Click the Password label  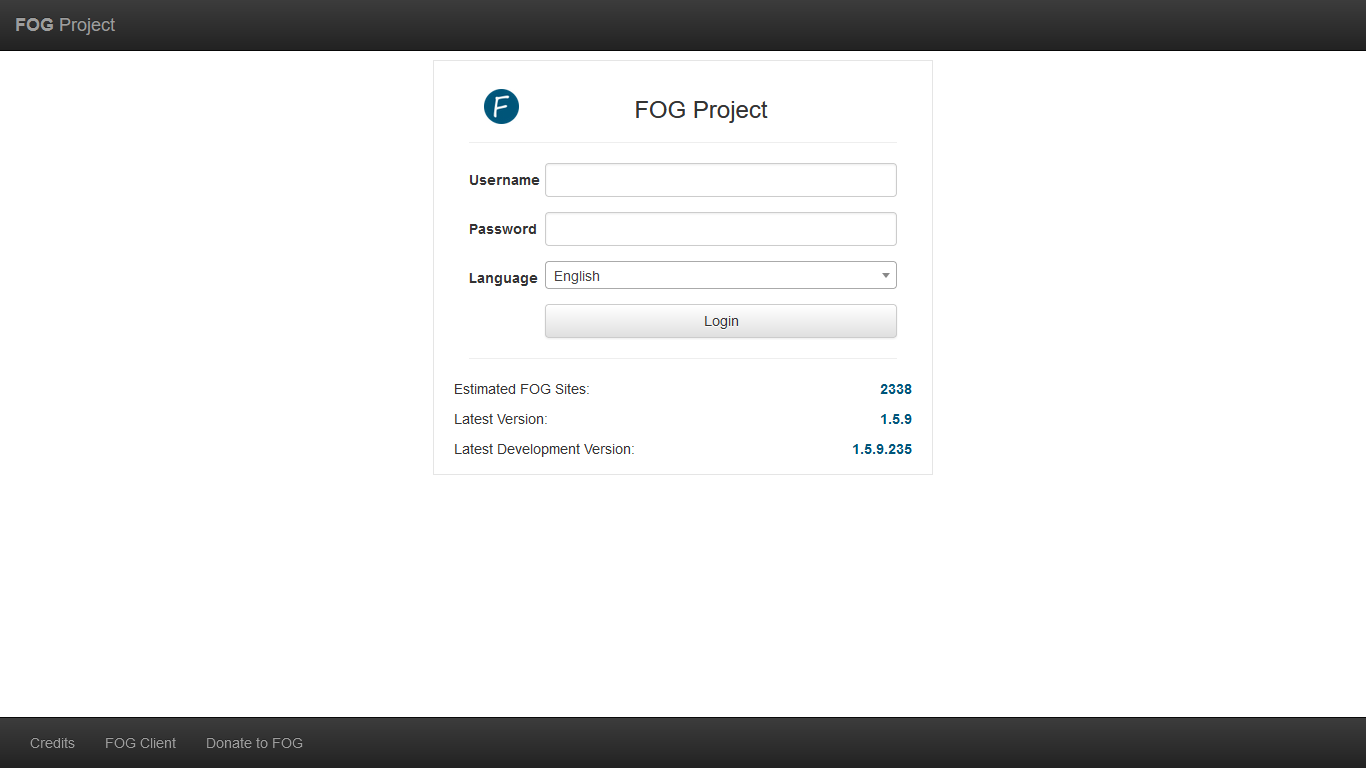tap(503, 229)
